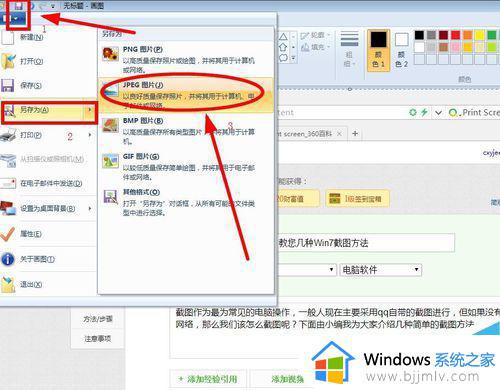Pick the dark red color swatch
The height and width of the screenshot is (390, 500).
click(443, 35)
